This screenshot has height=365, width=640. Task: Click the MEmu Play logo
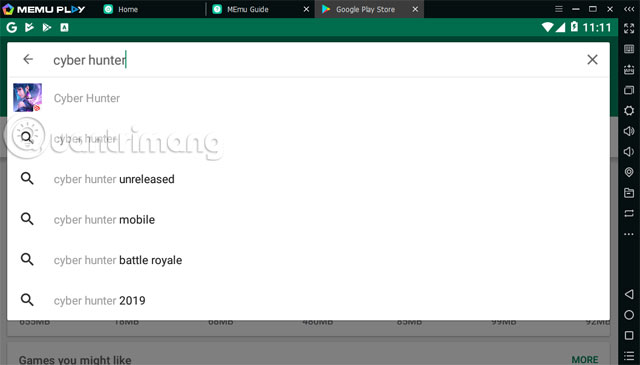click(x=44, y=9)
